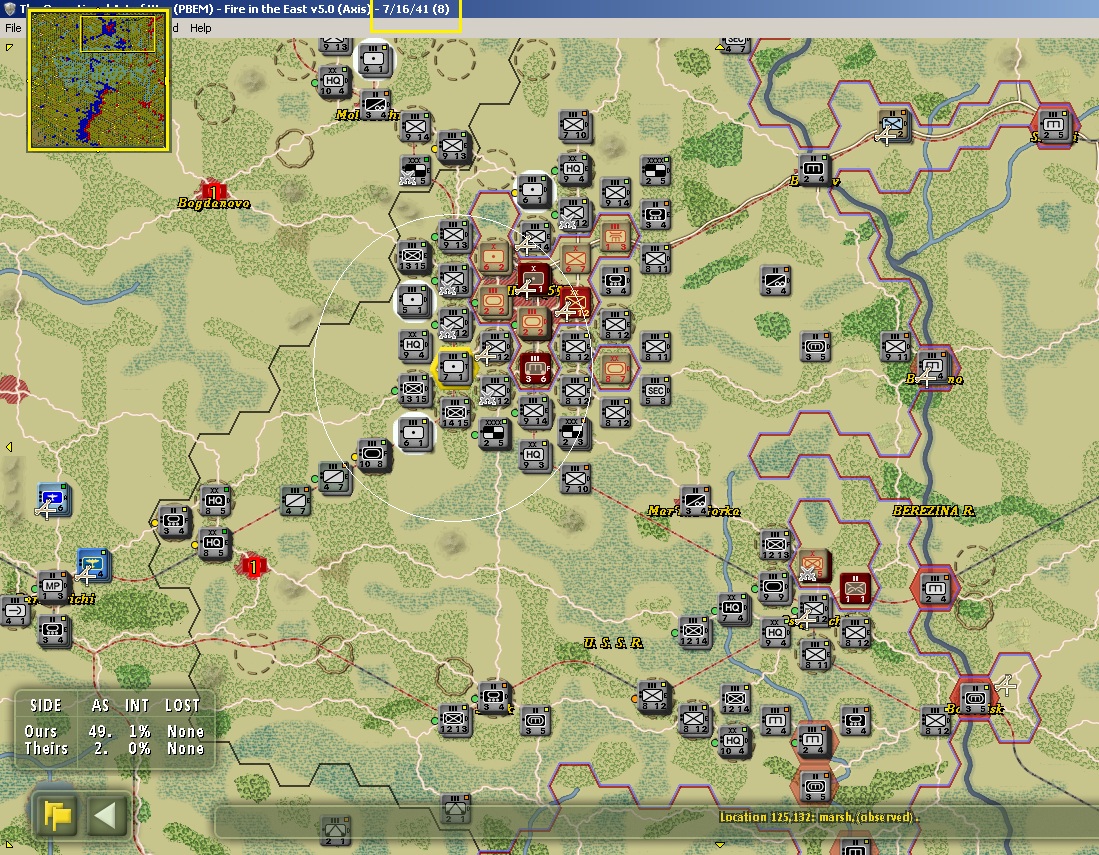This screenshot has width=1099, height=855.
Task: Select the tan Soviet 1-3 regiment
Action: [x=615, y=236]
